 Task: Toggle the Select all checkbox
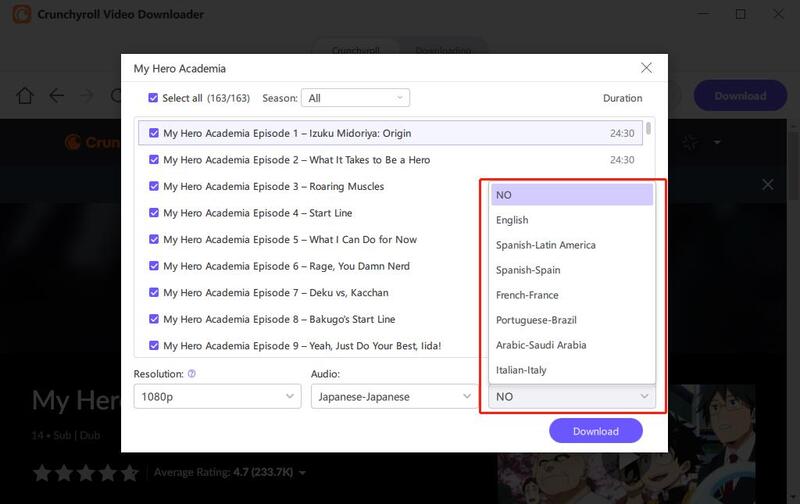[153, 97]
